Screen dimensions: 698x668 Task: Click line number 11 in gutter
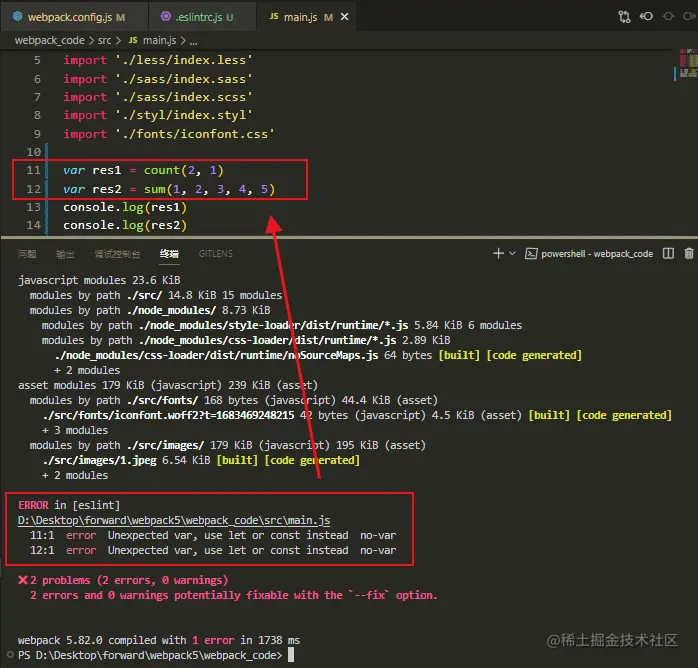(33, 170)
